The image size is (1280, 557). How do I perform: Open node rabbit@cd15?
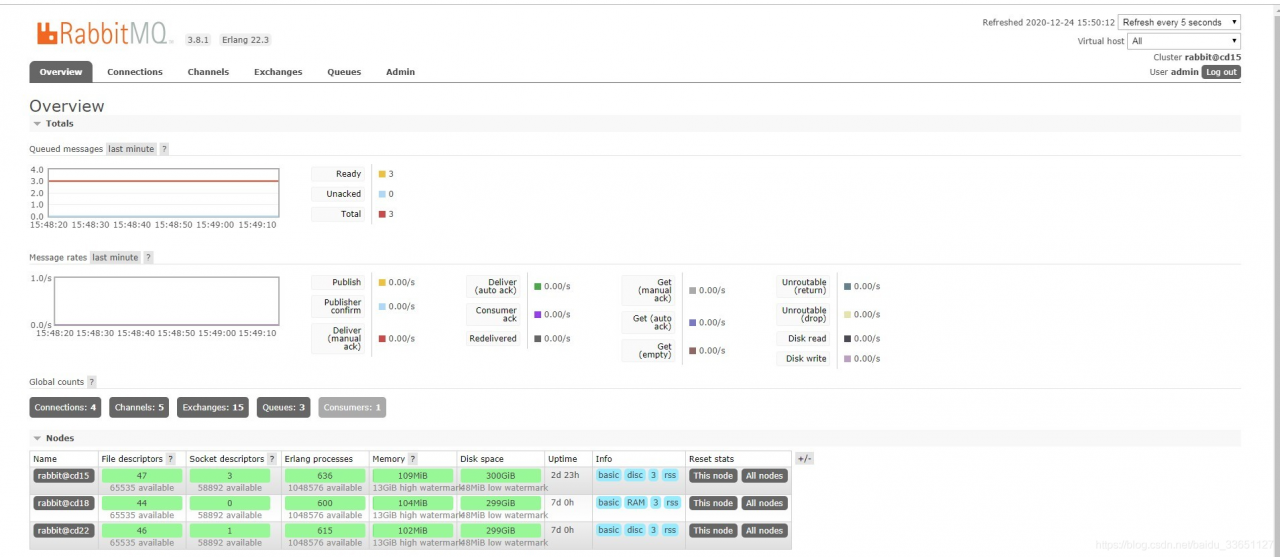point(63,476)
